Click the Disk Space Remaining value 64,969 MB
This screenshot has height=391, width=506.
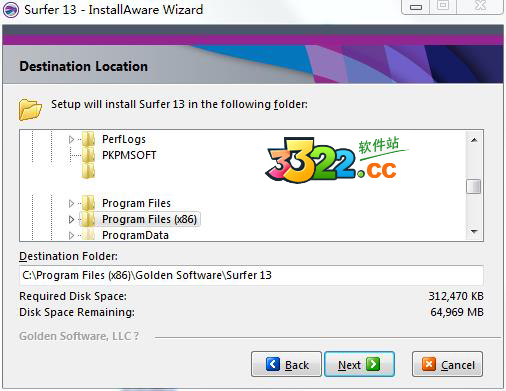[x=457, y=312]
